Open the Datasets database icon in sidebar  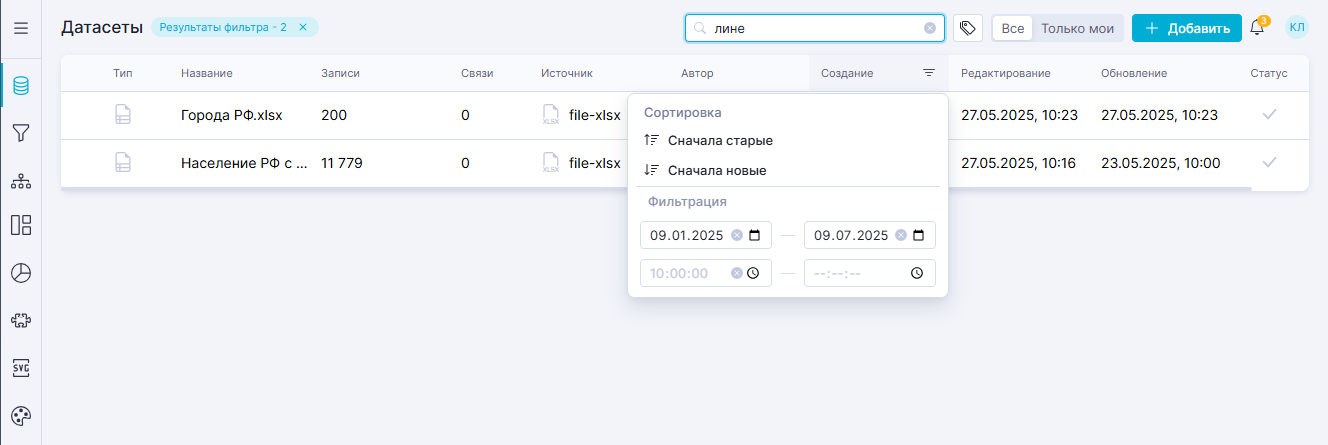(x=20, y=86)
